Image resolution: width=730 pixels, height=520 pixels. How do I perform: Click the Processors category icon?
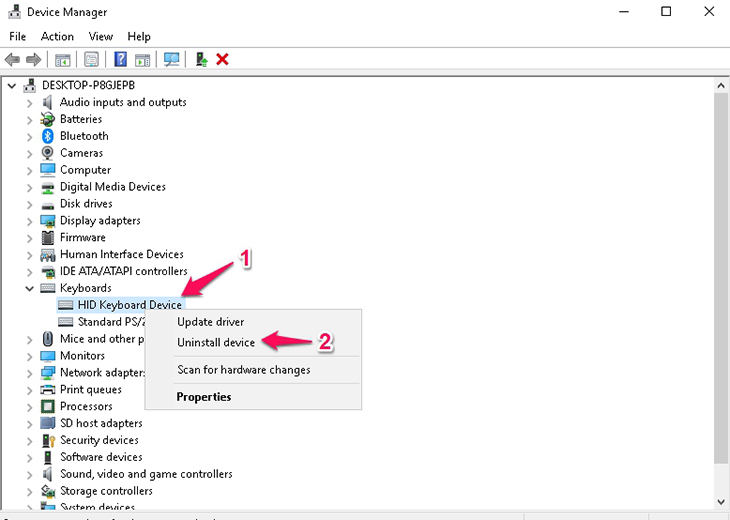pyautogui.click(x=47, y=406)
